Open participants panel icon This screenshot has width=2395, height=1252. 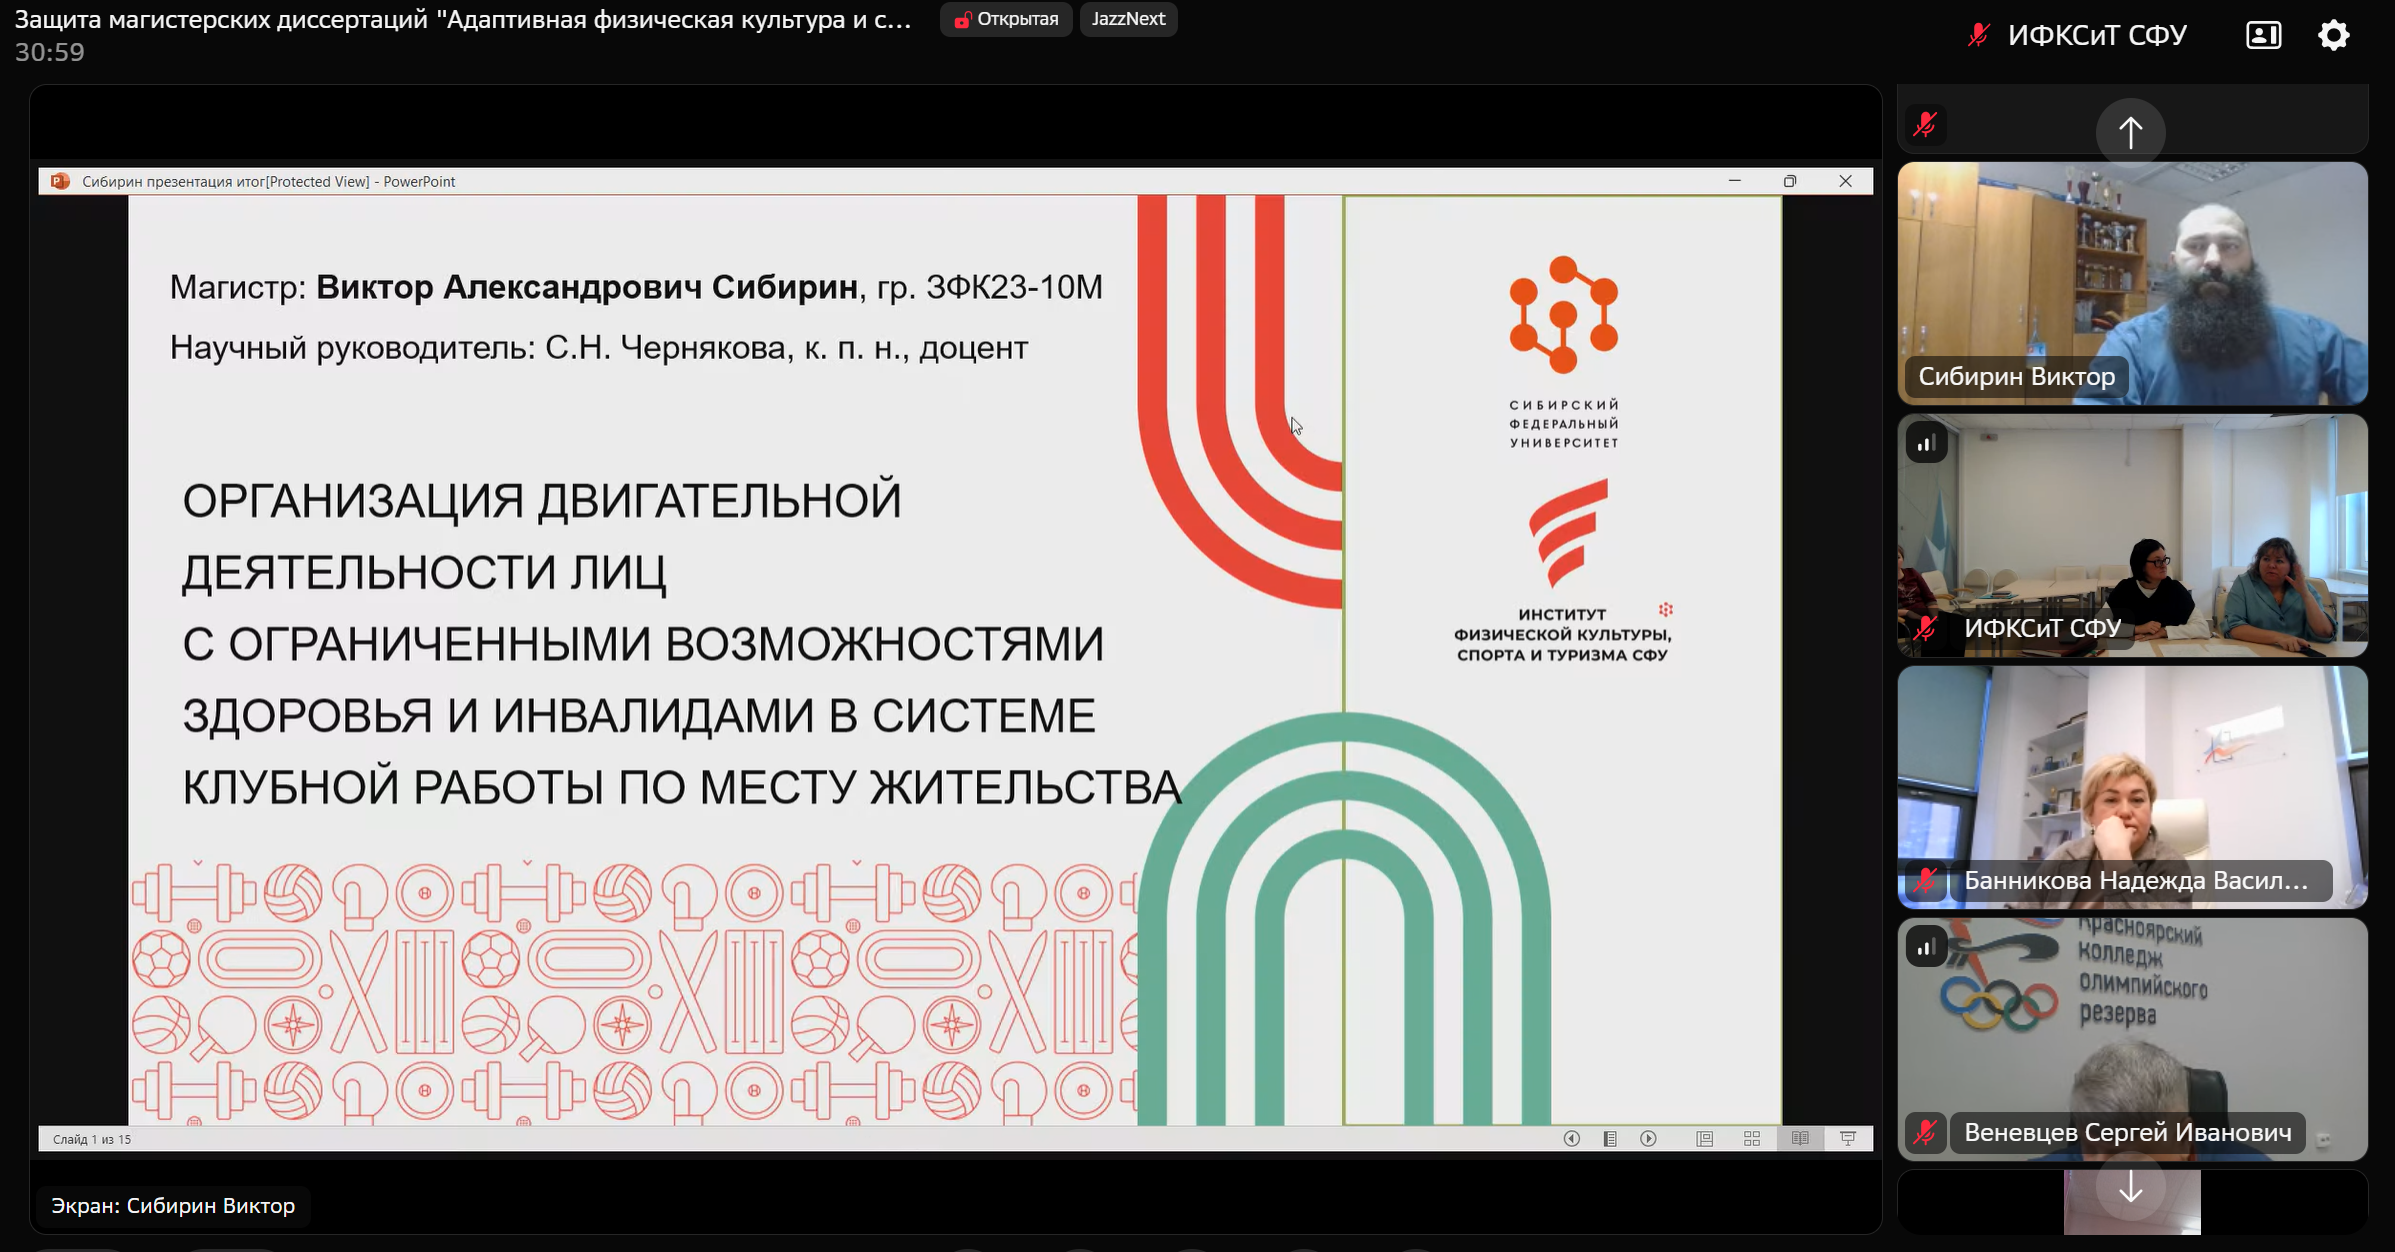(2263, 36)
